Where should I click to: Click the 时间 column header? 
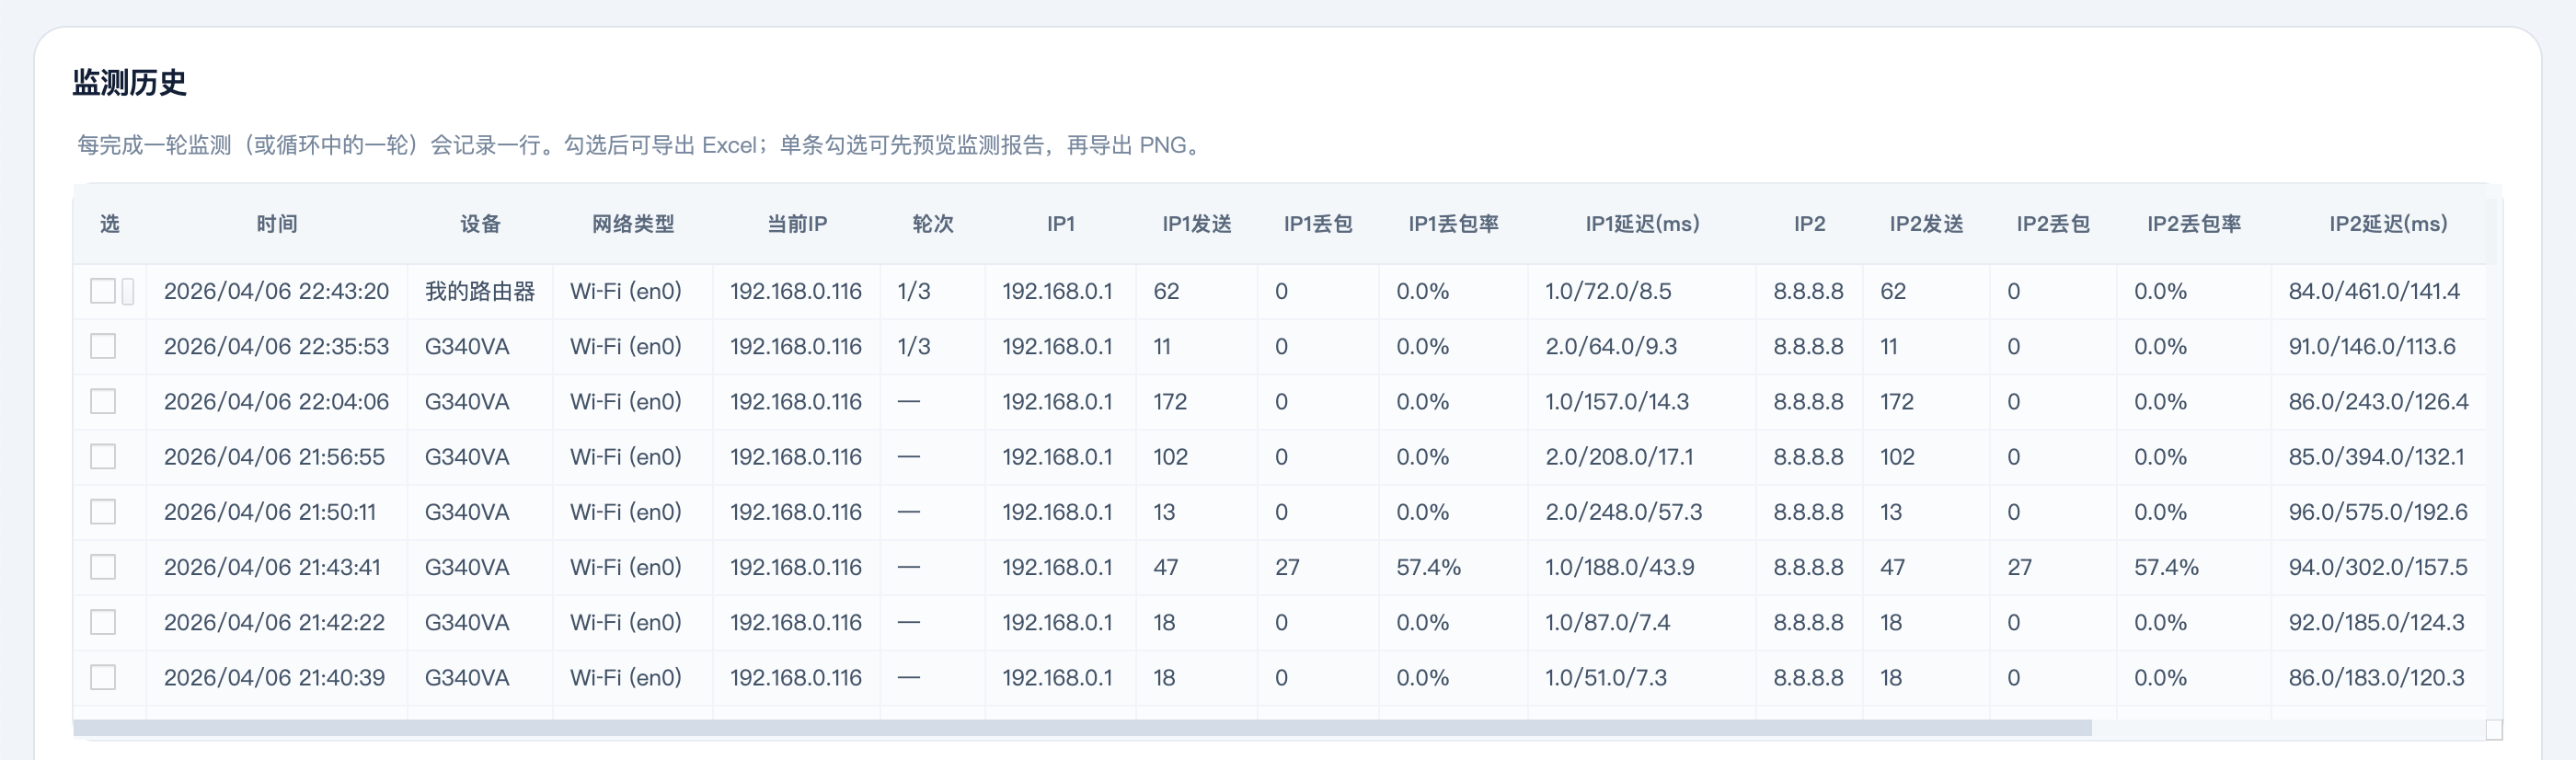277,224
